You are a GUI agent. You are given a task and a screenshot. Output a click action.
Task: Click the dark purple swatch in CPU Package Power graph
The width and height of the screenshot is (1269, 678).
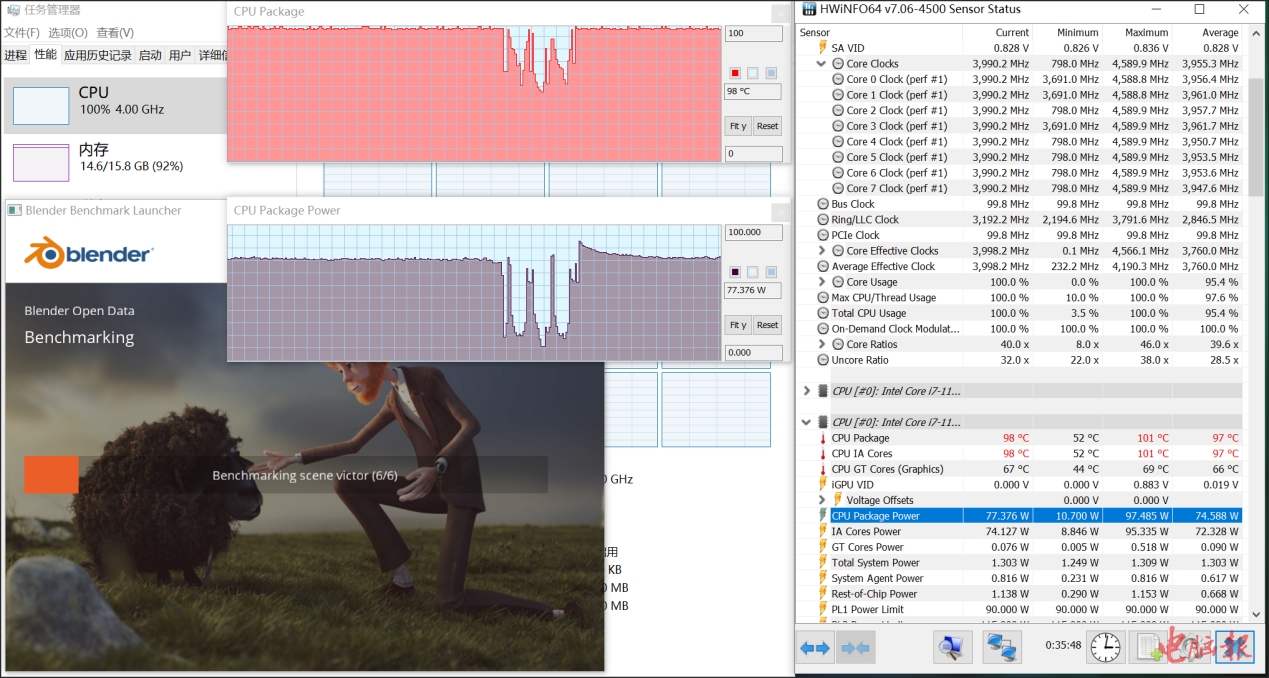click(x=734, y=272)
